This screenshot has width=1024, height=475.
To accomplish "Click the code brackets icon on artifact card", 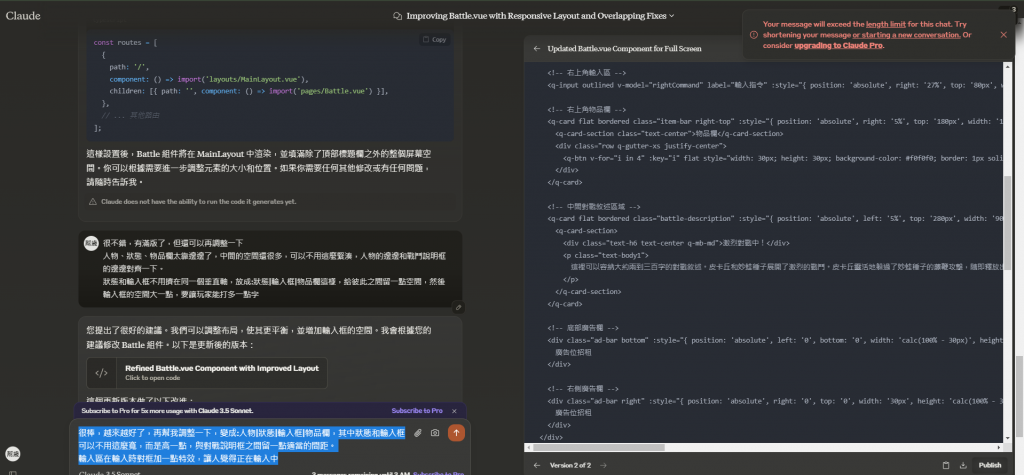I will click(101, 373).
